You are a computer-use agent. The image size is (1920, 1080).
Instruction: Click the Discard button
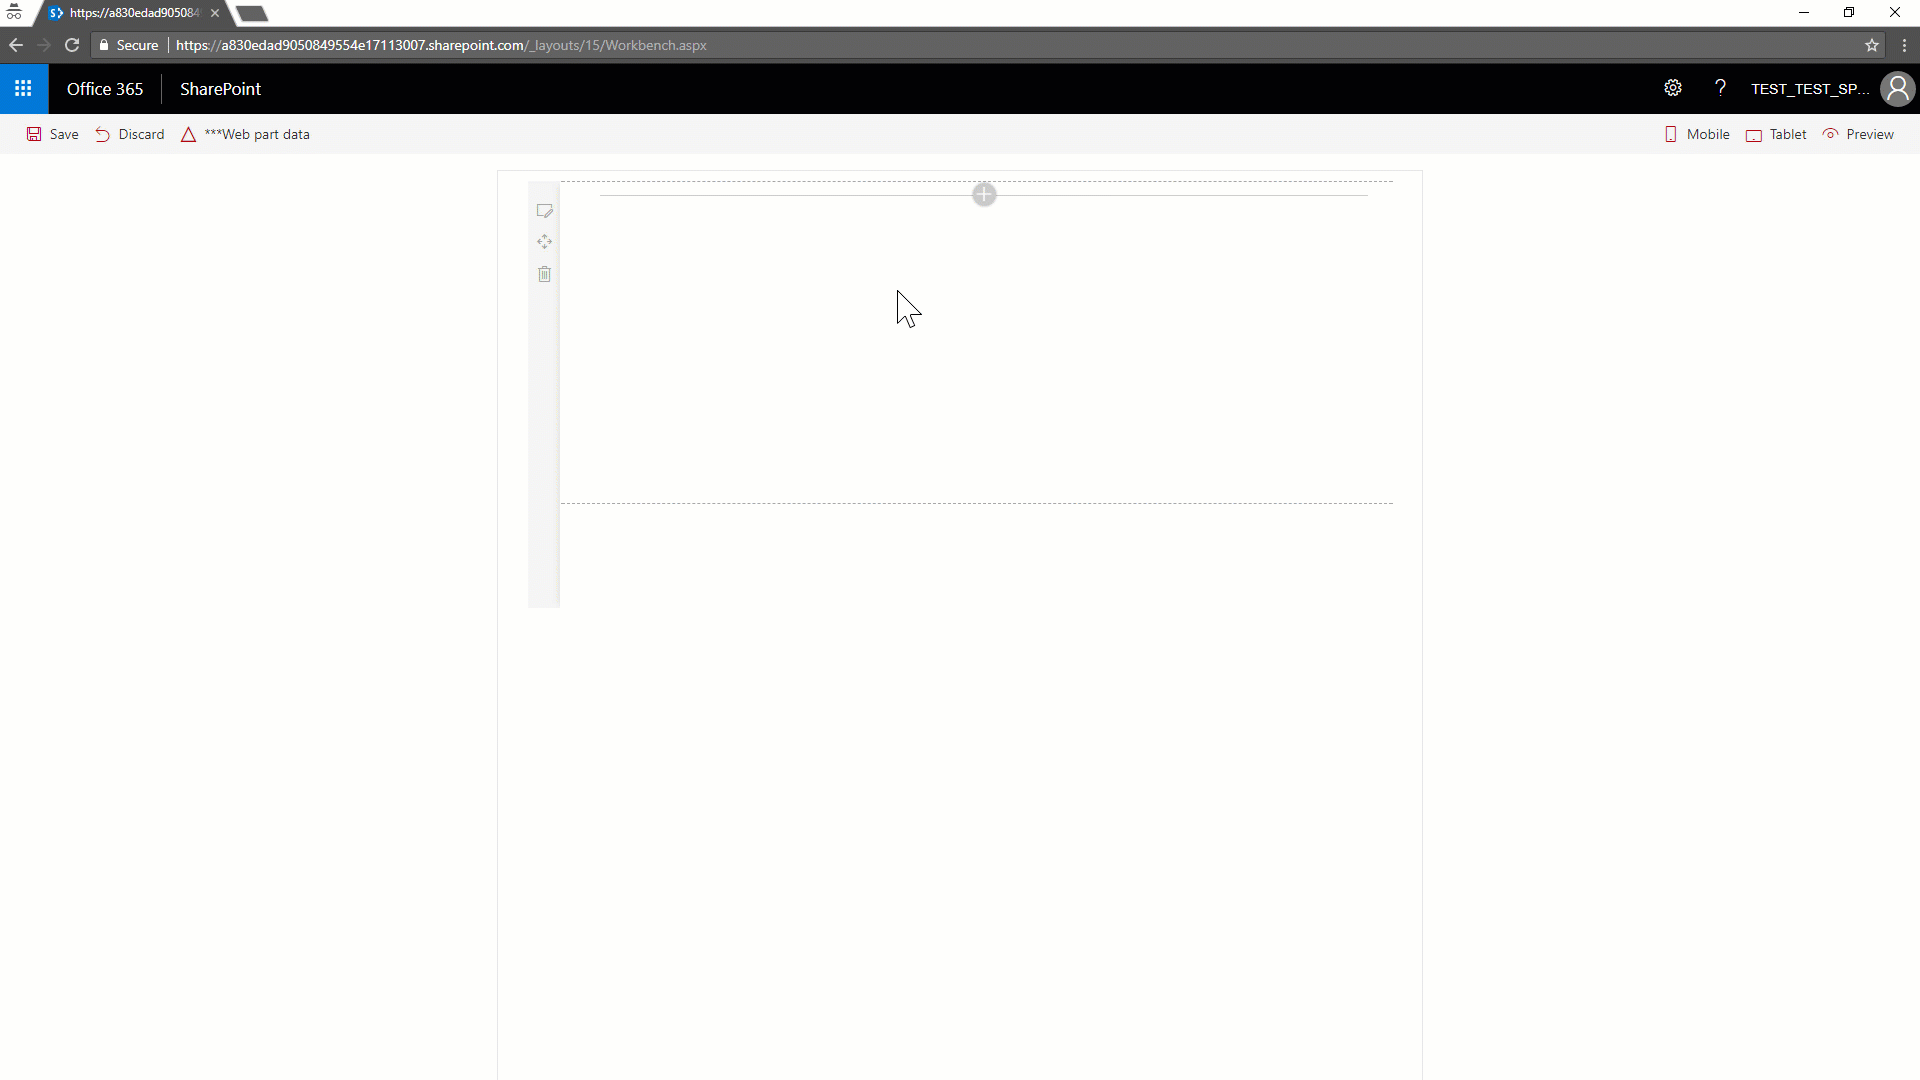[129, 133]
